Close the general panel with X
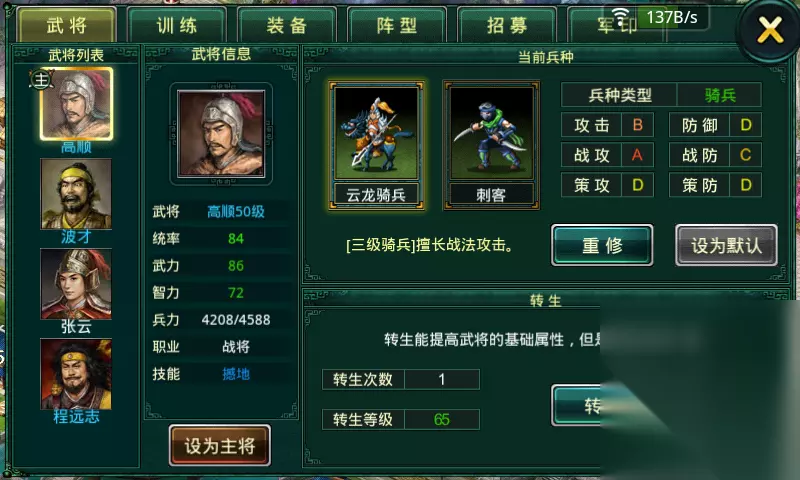This screenshot has height=480, width=800. pos(770,30)
